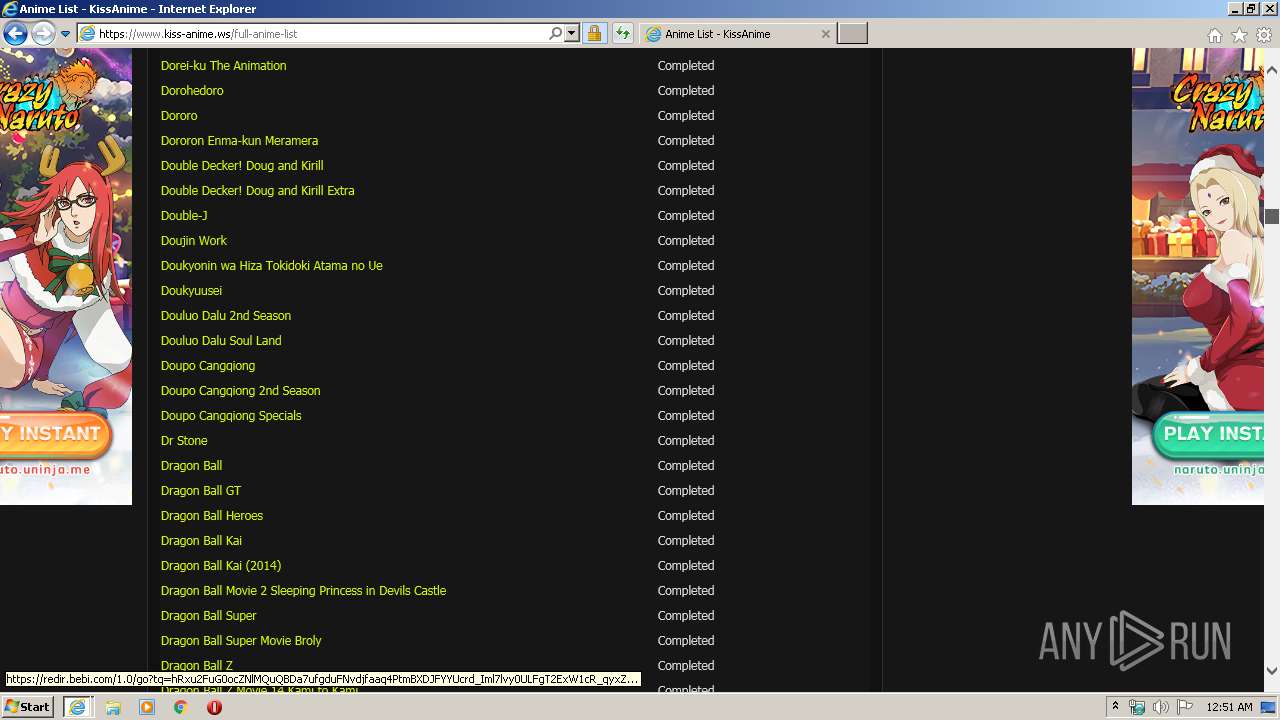Close the Anime List tab
The width and height of the screenshot is (1280, 720).
pyautogui.click(x=825, y=34)
